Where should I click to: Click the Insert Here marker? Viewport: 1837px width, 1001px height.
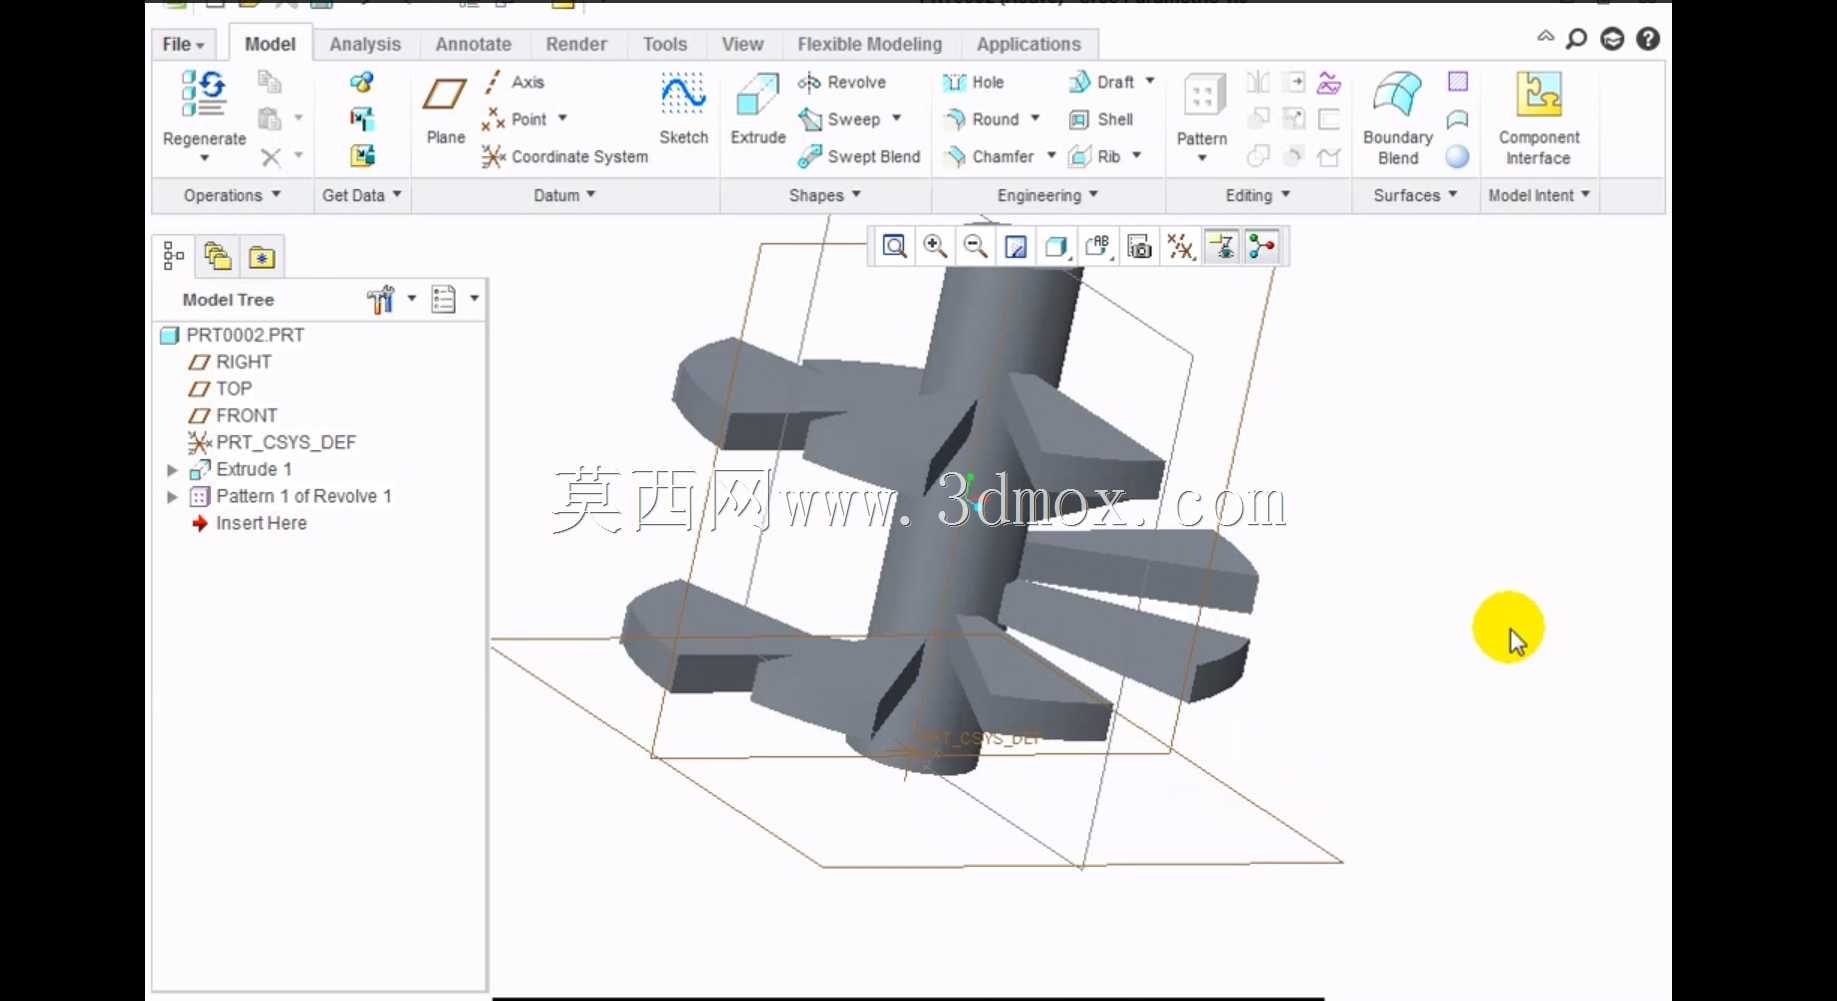(x=250, y=524)
